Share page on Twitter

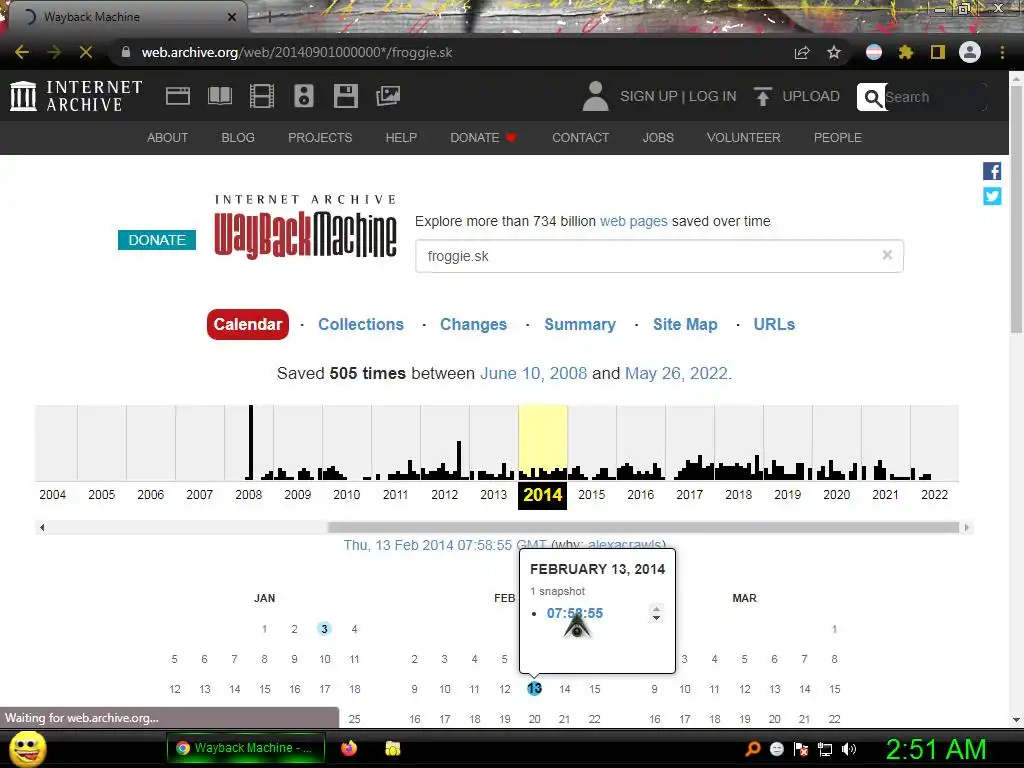tap(992, 196)
